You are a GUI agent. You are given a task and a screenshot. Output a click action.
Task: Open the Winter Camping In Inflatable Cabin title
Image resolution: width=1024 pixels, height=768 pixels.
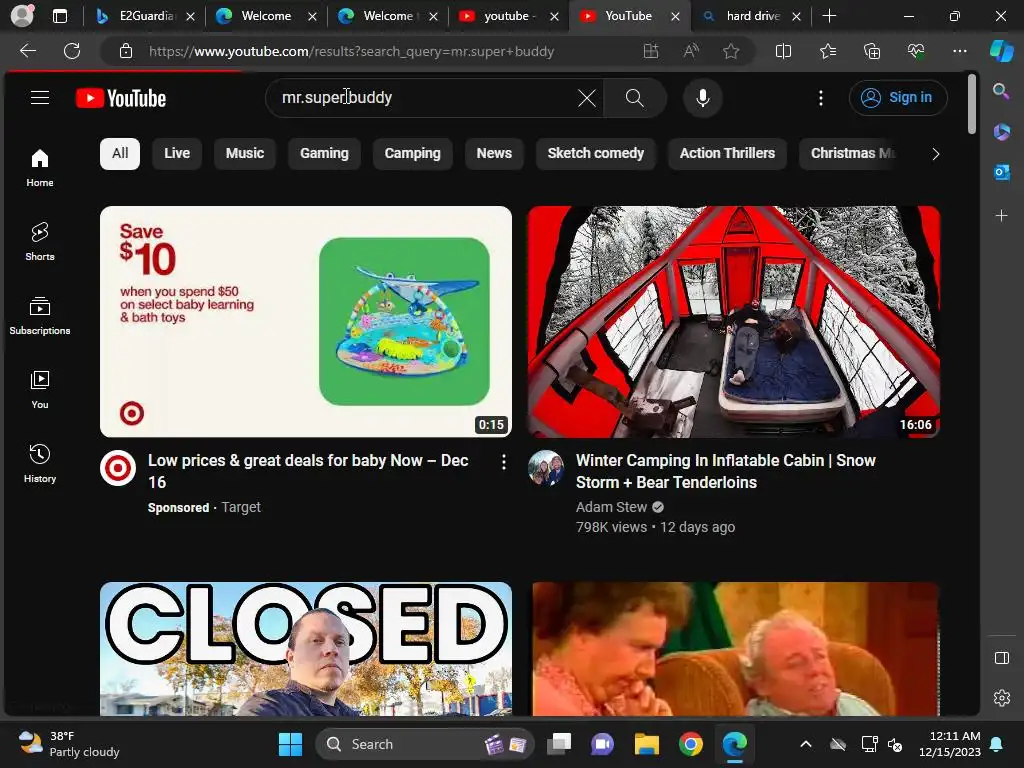726,471
